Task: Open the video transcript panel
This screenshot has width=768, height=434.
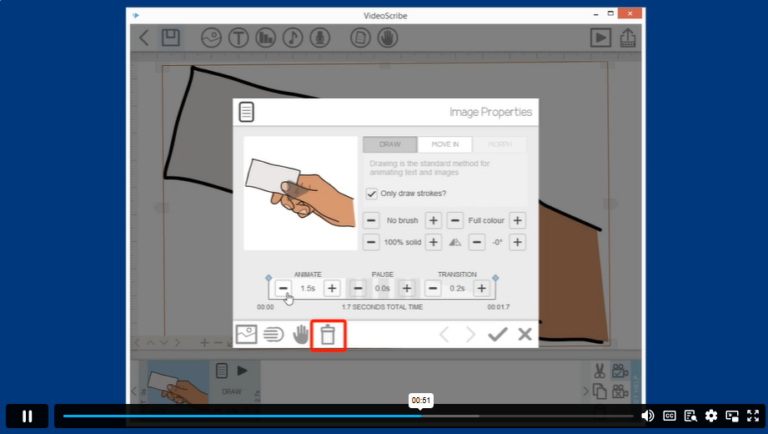Action: pos(690,416)
